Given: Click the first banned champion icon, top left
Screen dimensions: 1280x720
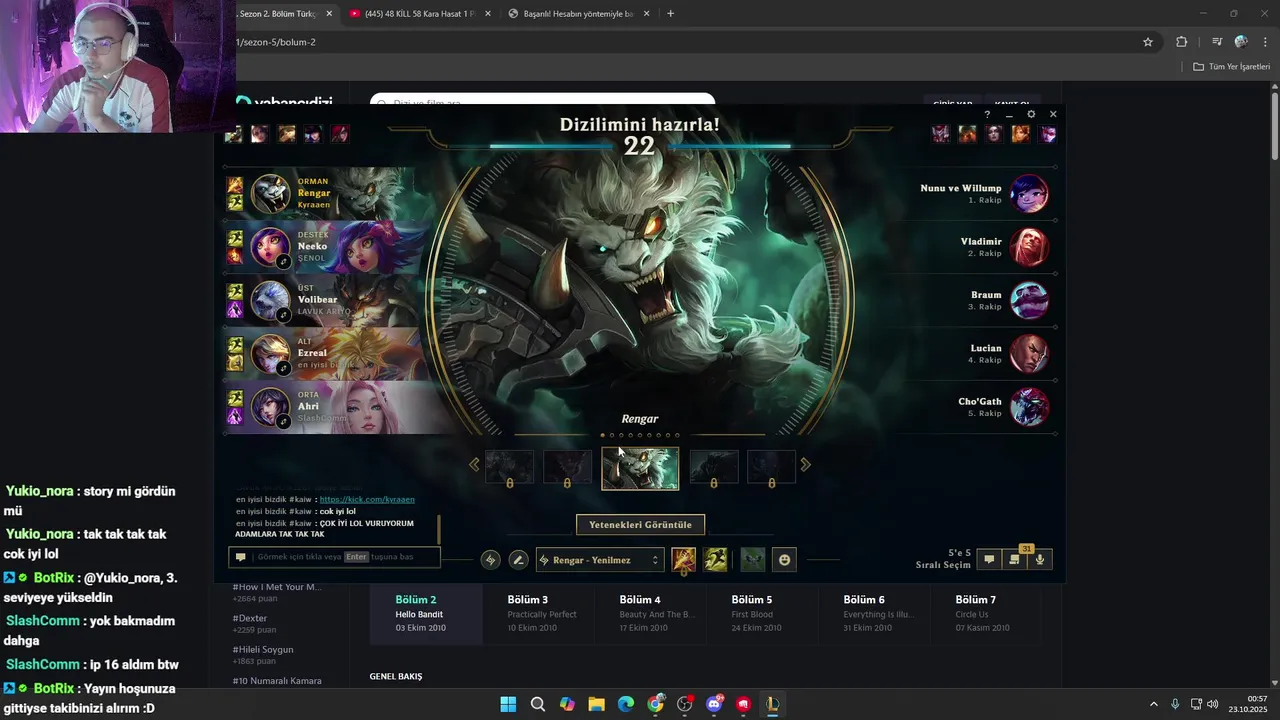Looking at the screenshot, I should coord(233,134).
